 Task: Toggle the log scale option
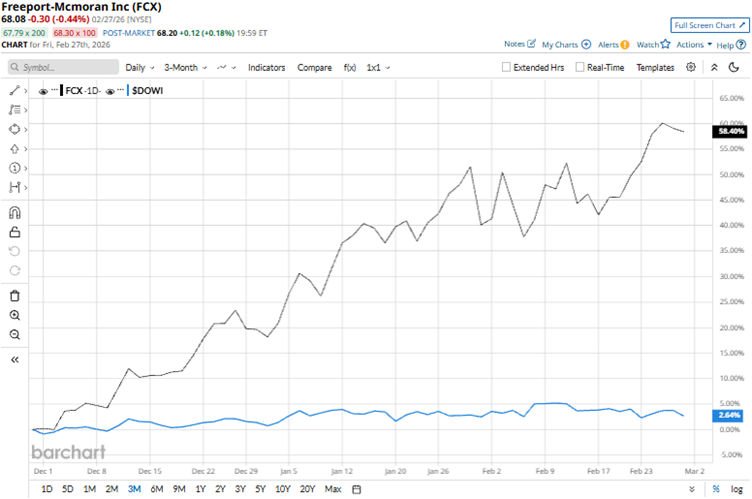pos(738,489)
